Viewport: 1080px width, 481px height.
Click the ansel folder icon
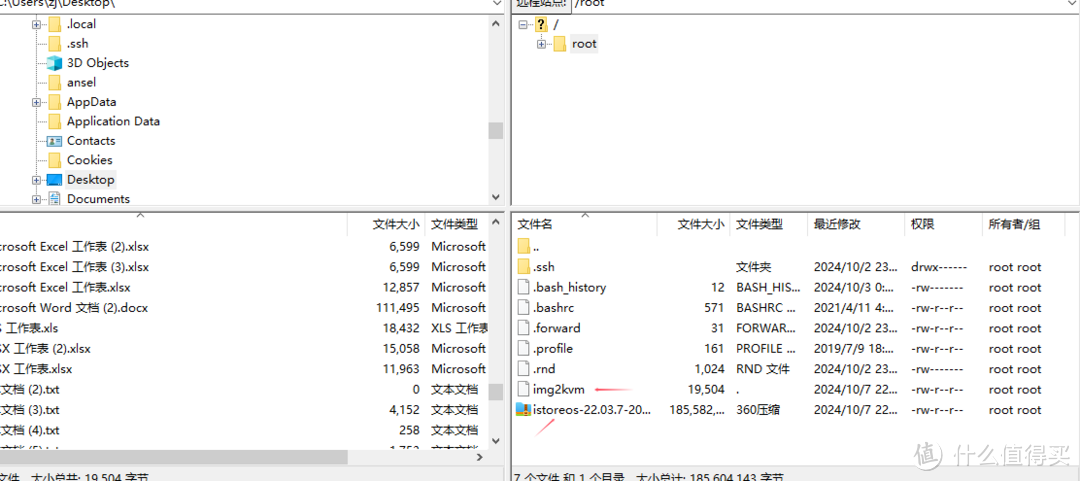tap(55, 82)
